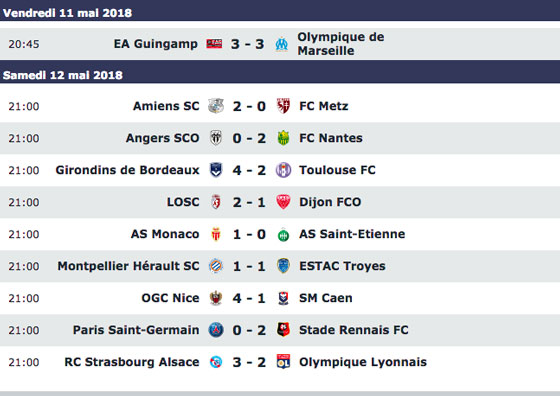Click the Toulouse FC purple logo
The width and height of the screenshot is (560, 396).
tap(283, 170)
